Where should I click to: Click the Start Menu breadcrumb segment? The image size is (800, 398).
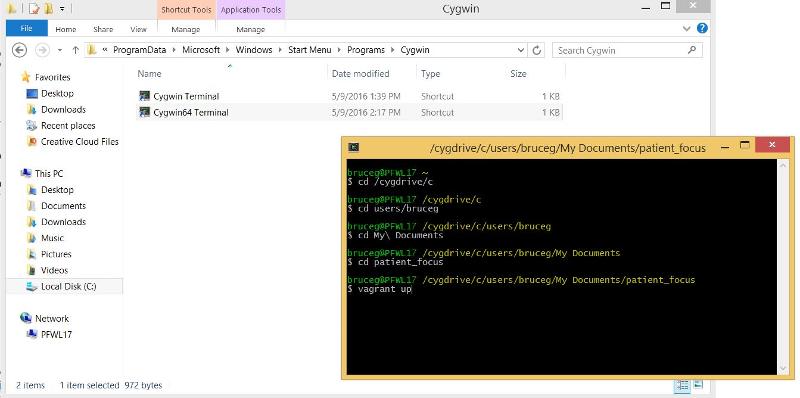point(309,50)
